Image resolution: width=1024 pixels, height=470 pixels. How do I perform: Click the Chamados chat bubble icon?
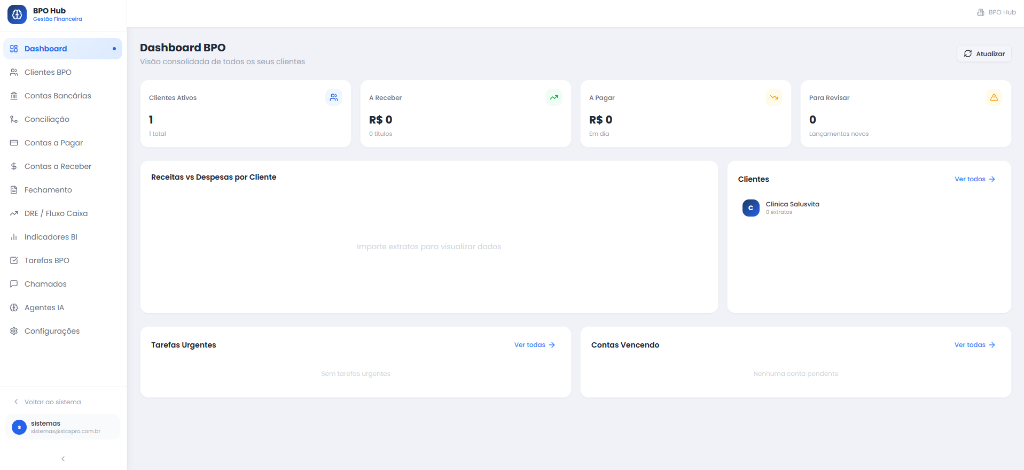pyautogui.click(x=14, y=284)
